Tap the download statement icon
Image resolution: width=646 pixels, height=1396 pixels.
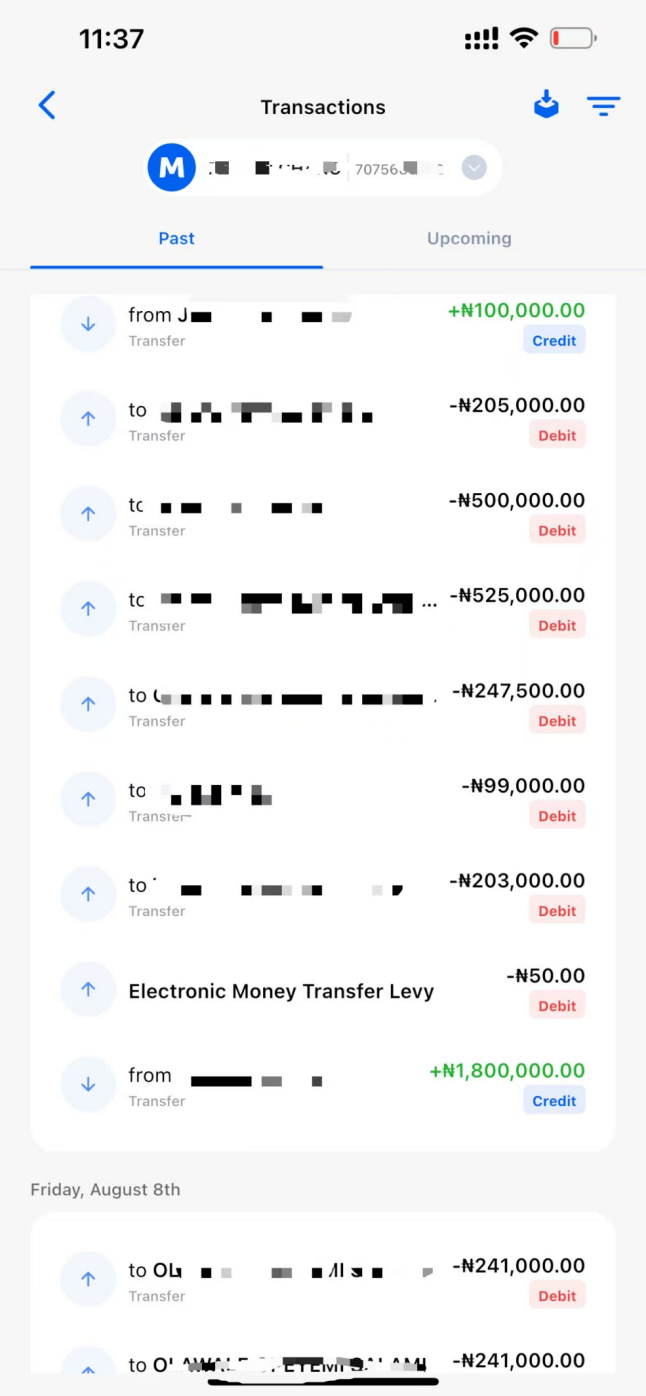coord(546,104)
